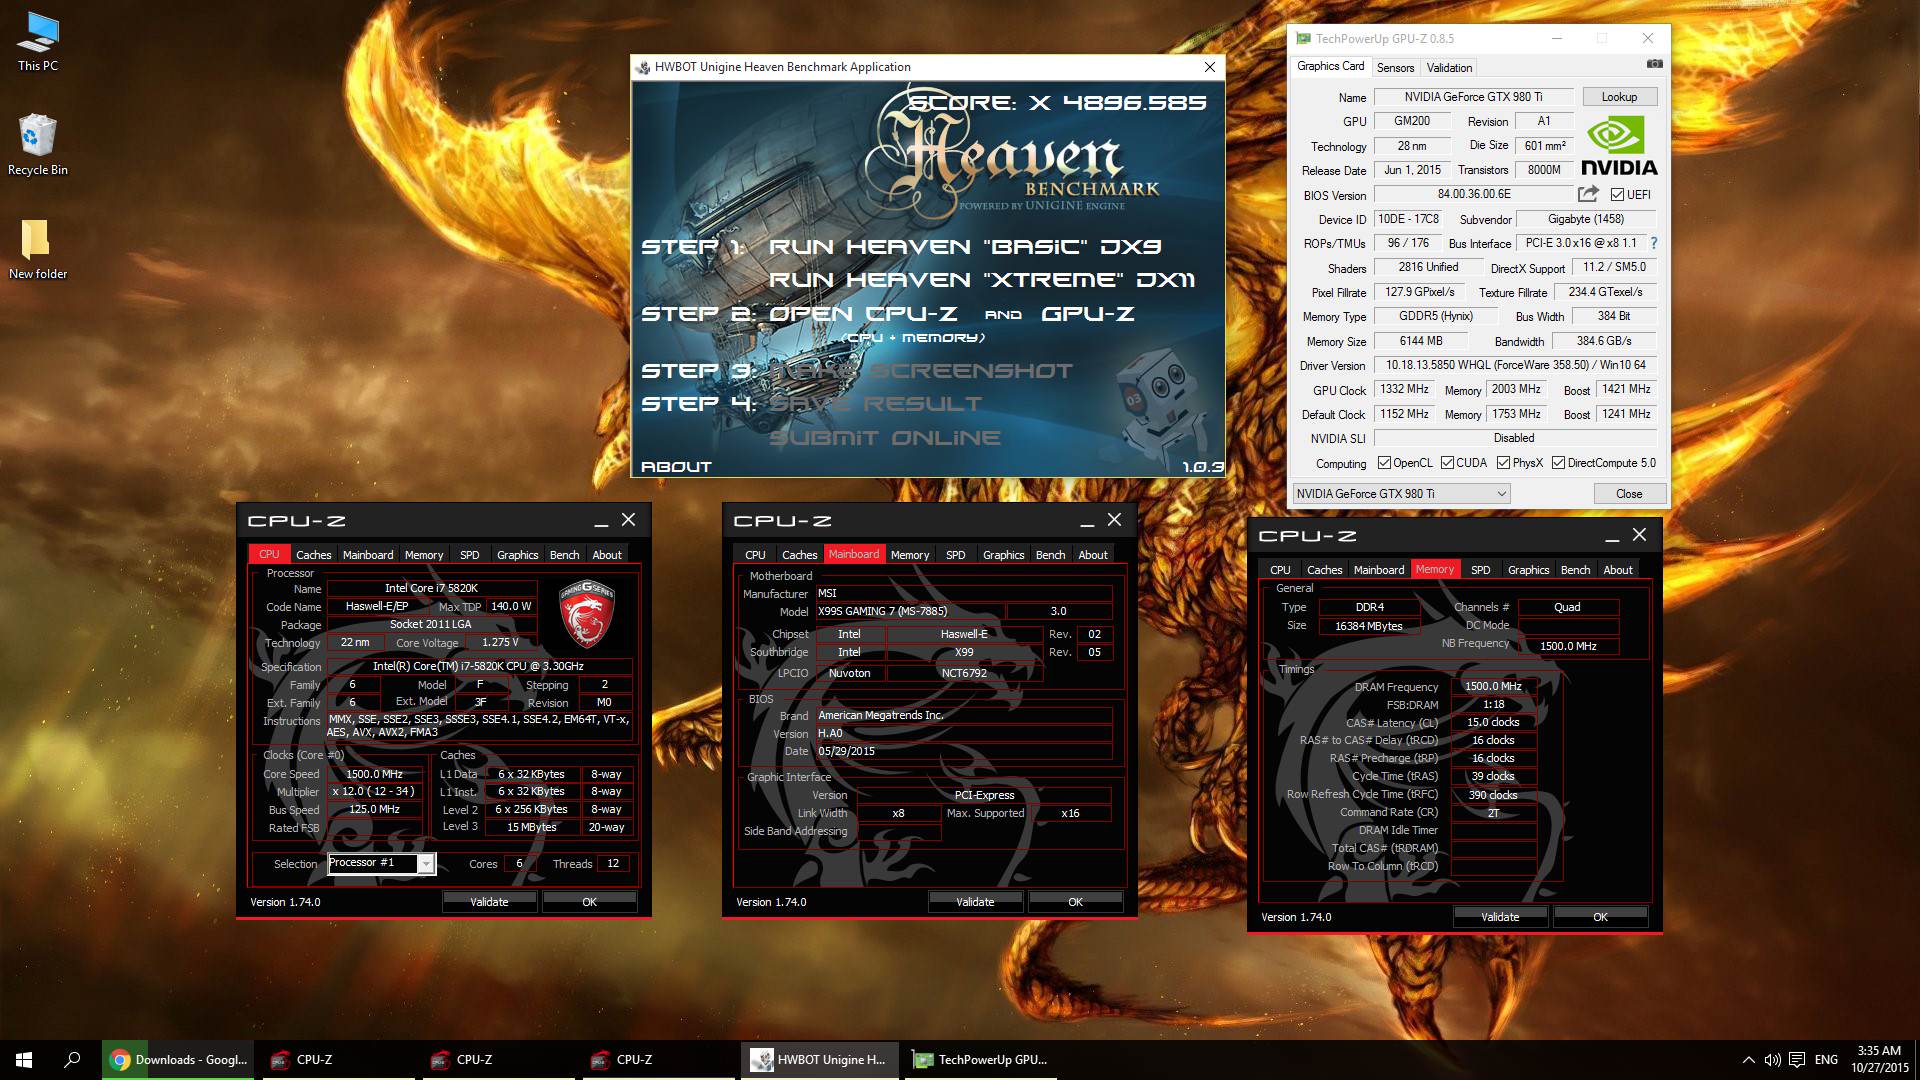Click the bus interface question mark icon

[1653, 243]
